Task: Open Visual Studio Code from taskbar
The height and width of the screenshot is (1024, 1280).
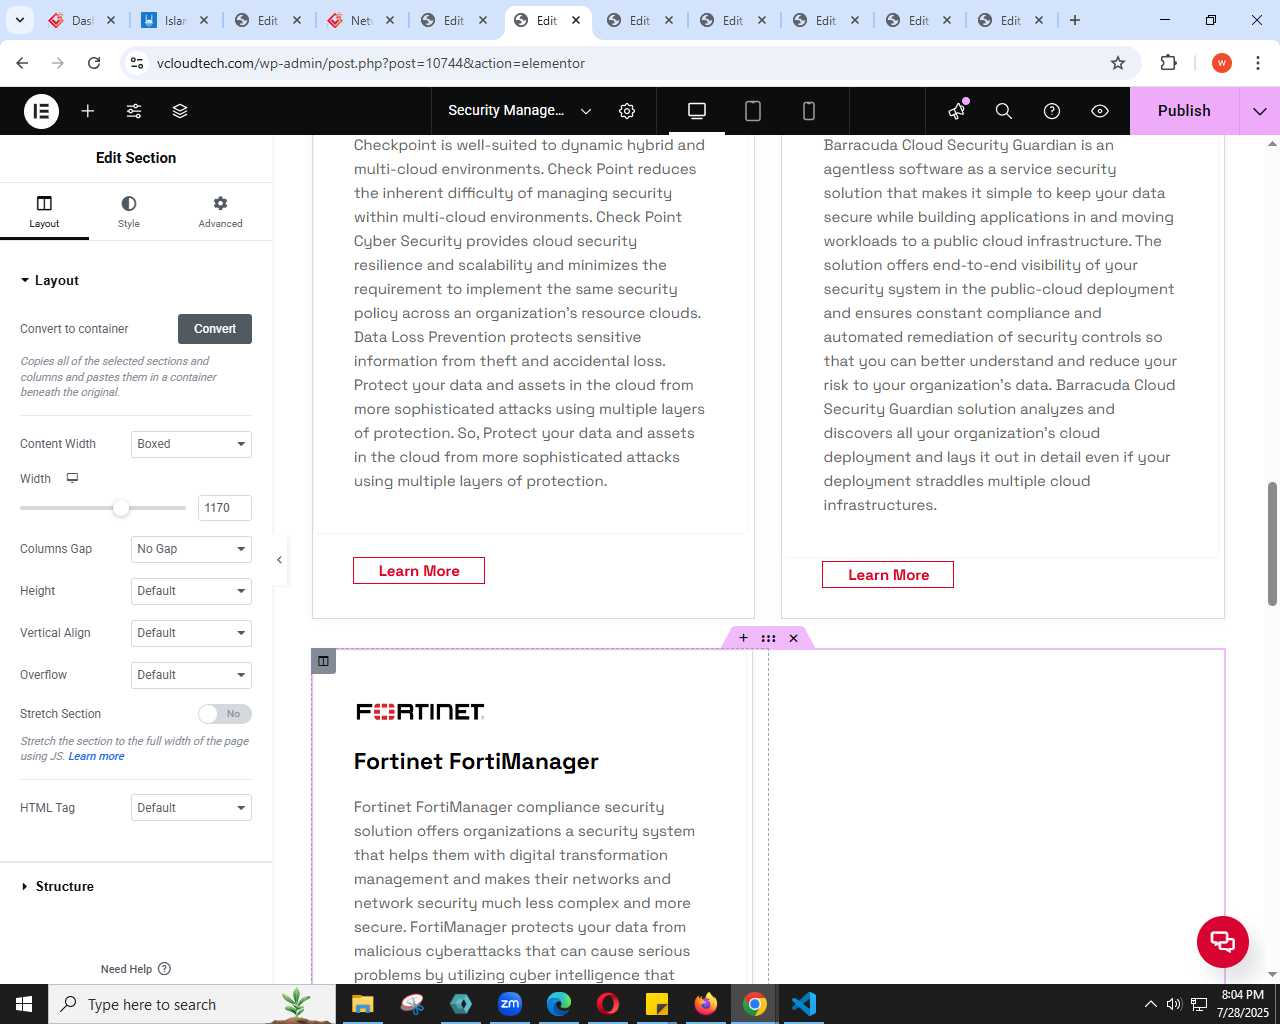Action: [804, 1004]
